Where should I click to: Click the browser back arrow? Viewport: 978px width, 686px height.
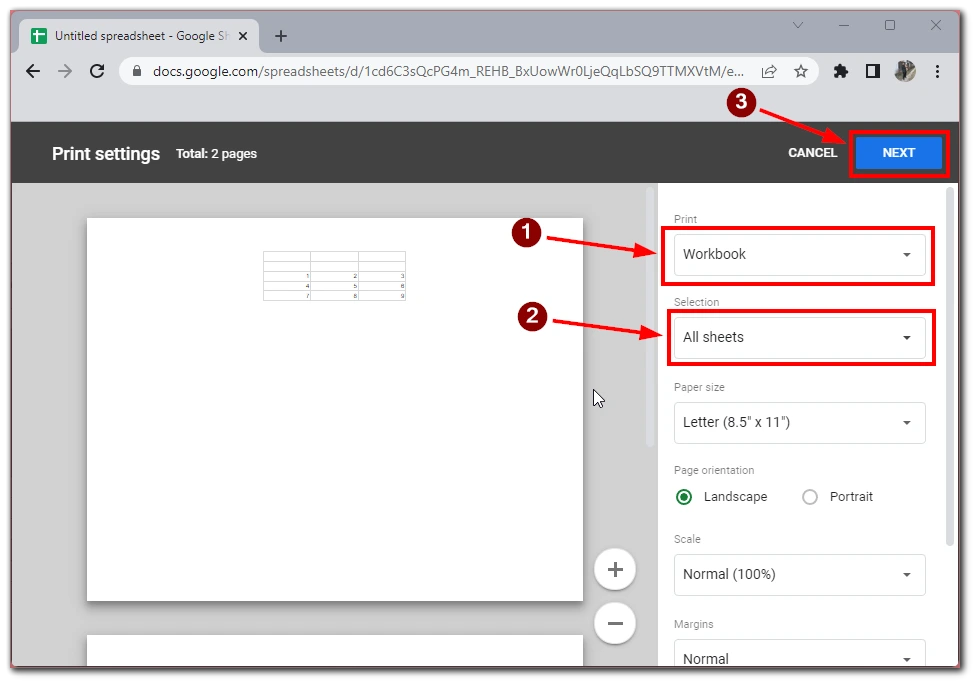tap(33, 71)
